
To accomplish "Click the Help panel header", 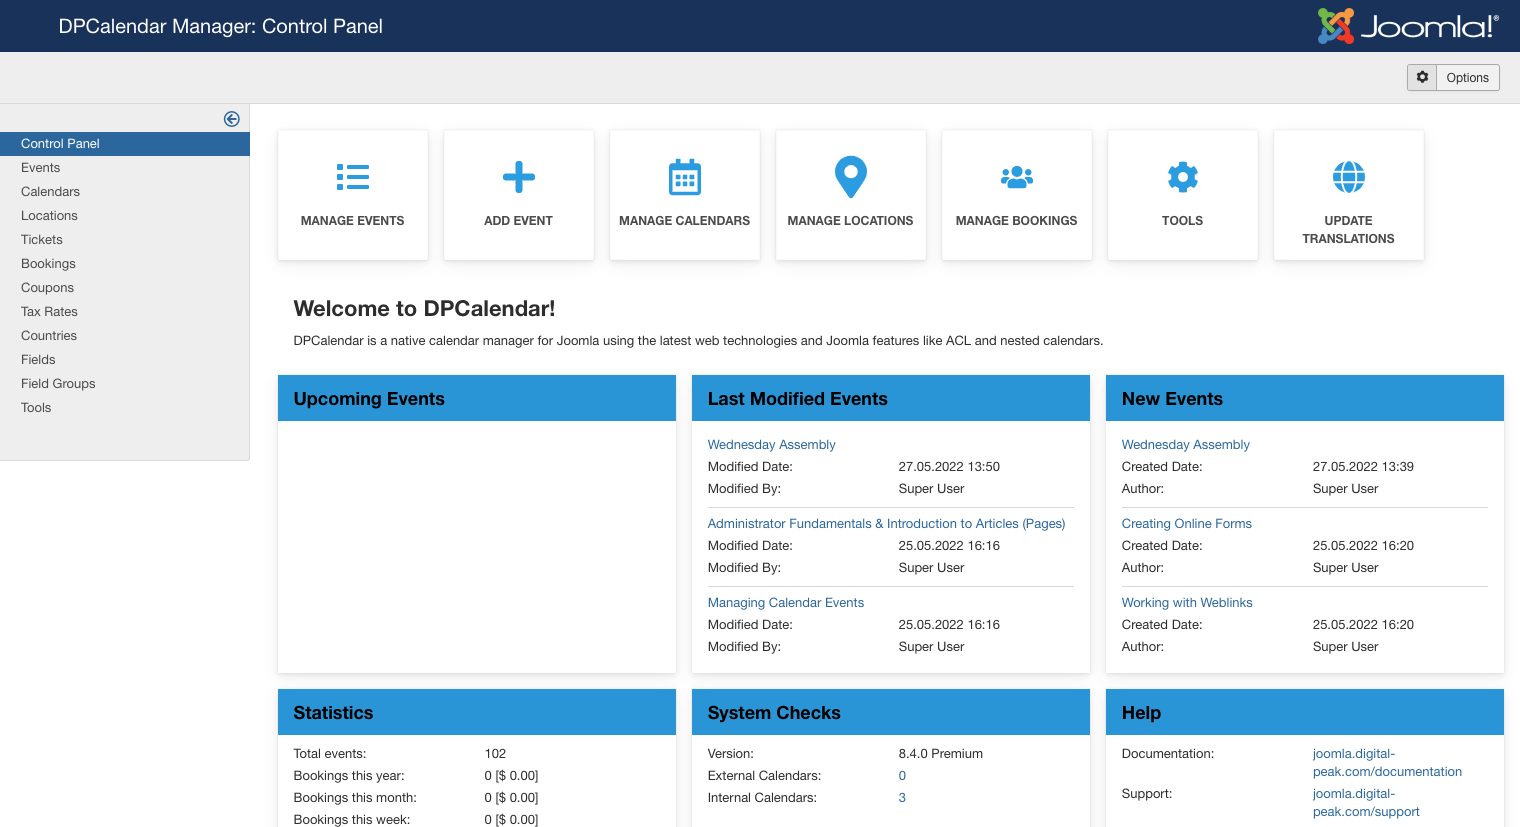I will coord(1305,712).
